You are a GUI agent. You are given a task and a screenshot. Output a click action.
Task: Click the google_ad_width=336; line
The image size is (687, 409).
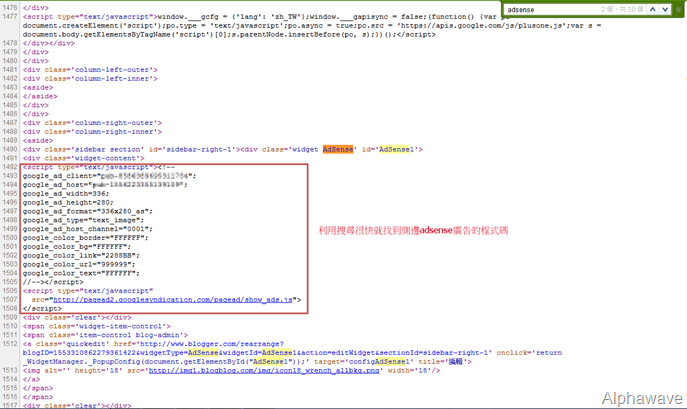[x=66, y=194]
